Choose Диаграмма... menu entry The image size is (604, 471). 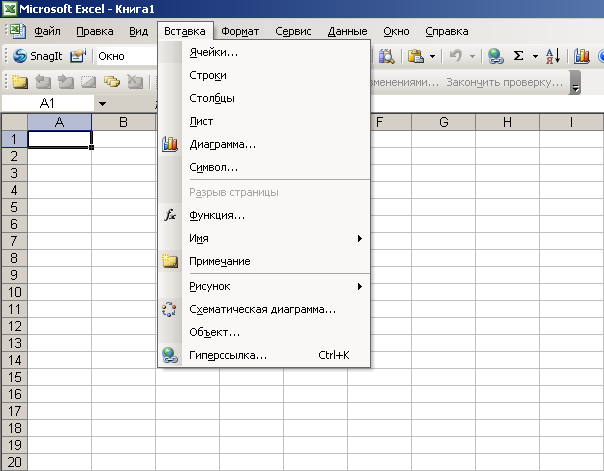(264, 144)
